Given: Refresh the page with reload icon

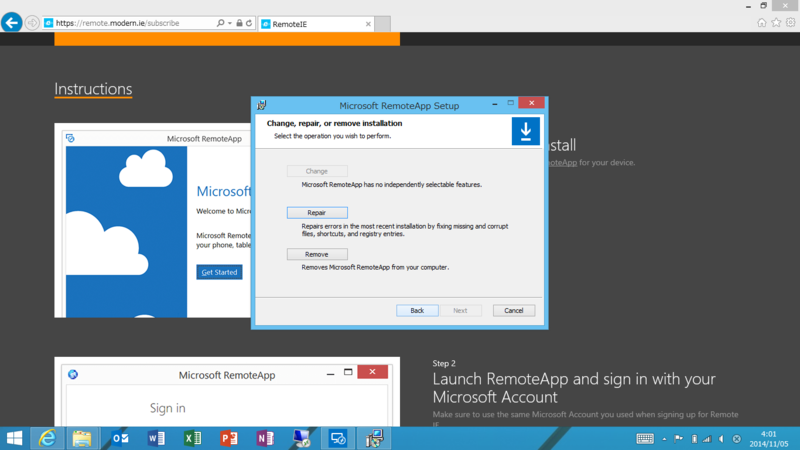Looking at the screenshot, I should pyautogui.click(x=249, y=23).
